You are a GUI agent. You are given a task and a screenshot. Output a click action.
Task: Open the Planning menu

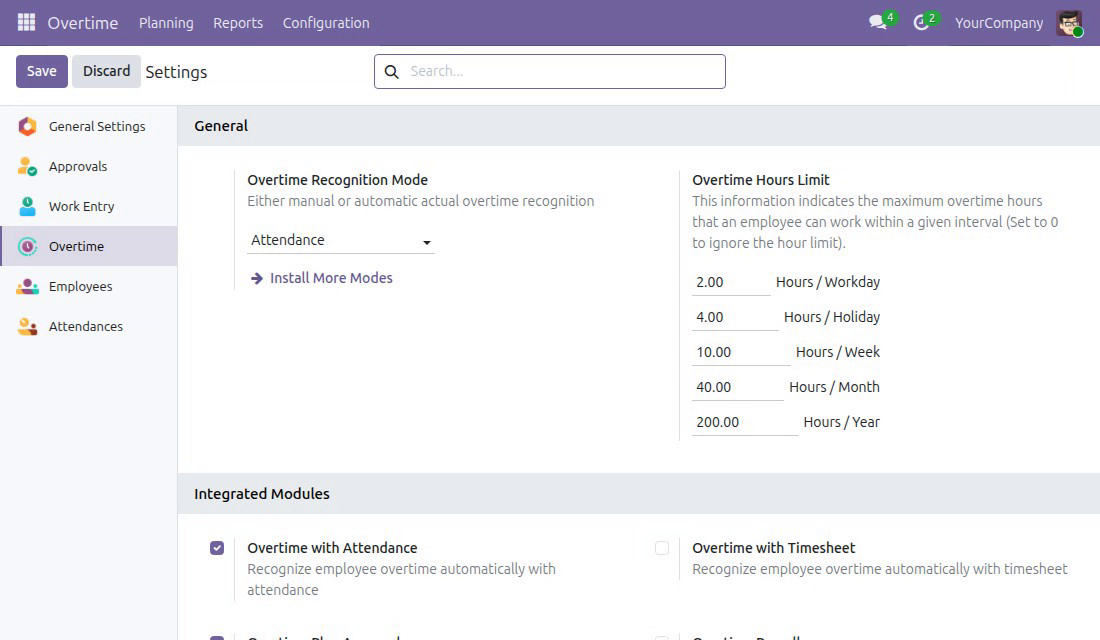point(166,23)
